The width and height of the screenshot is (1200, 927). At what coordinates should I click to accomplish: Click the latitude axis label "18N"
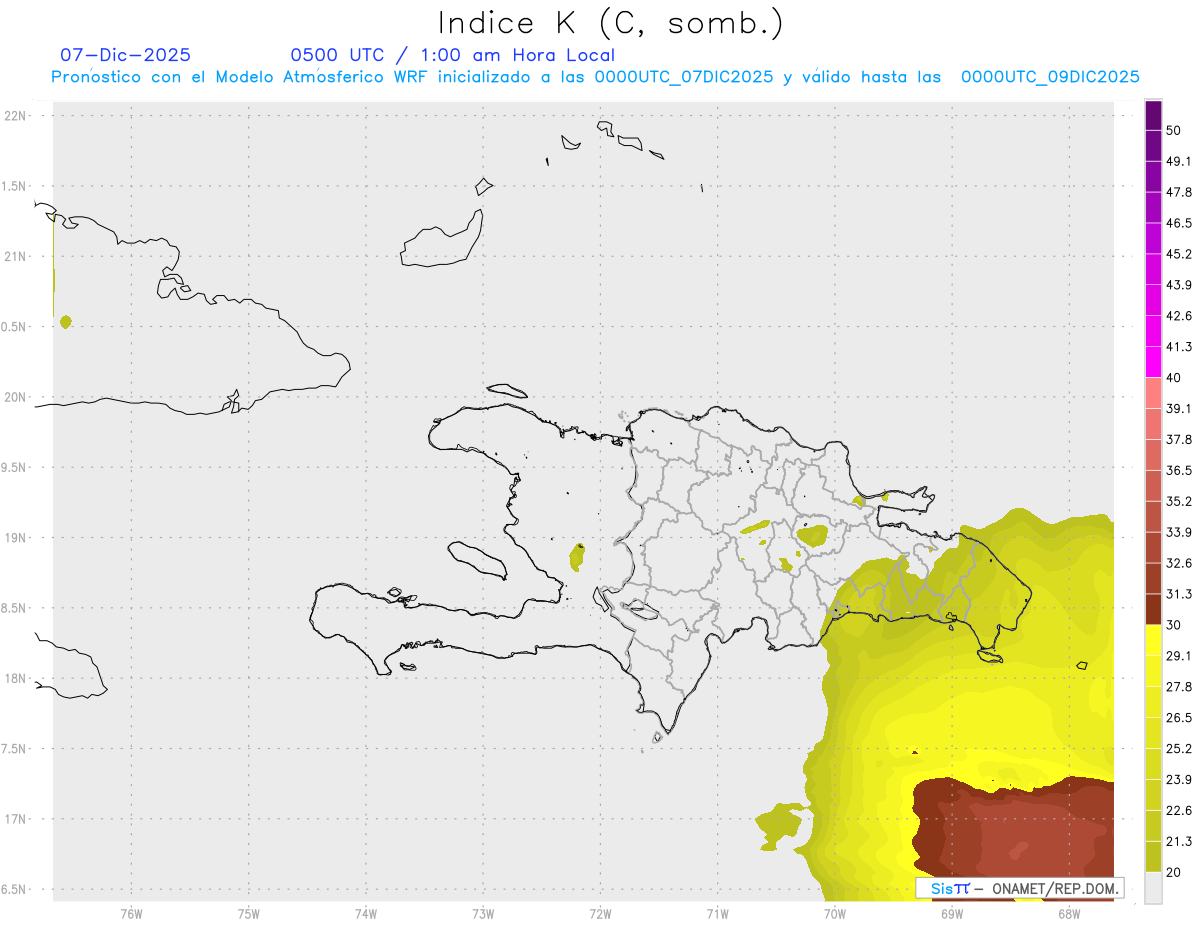[x=15, y=679]
